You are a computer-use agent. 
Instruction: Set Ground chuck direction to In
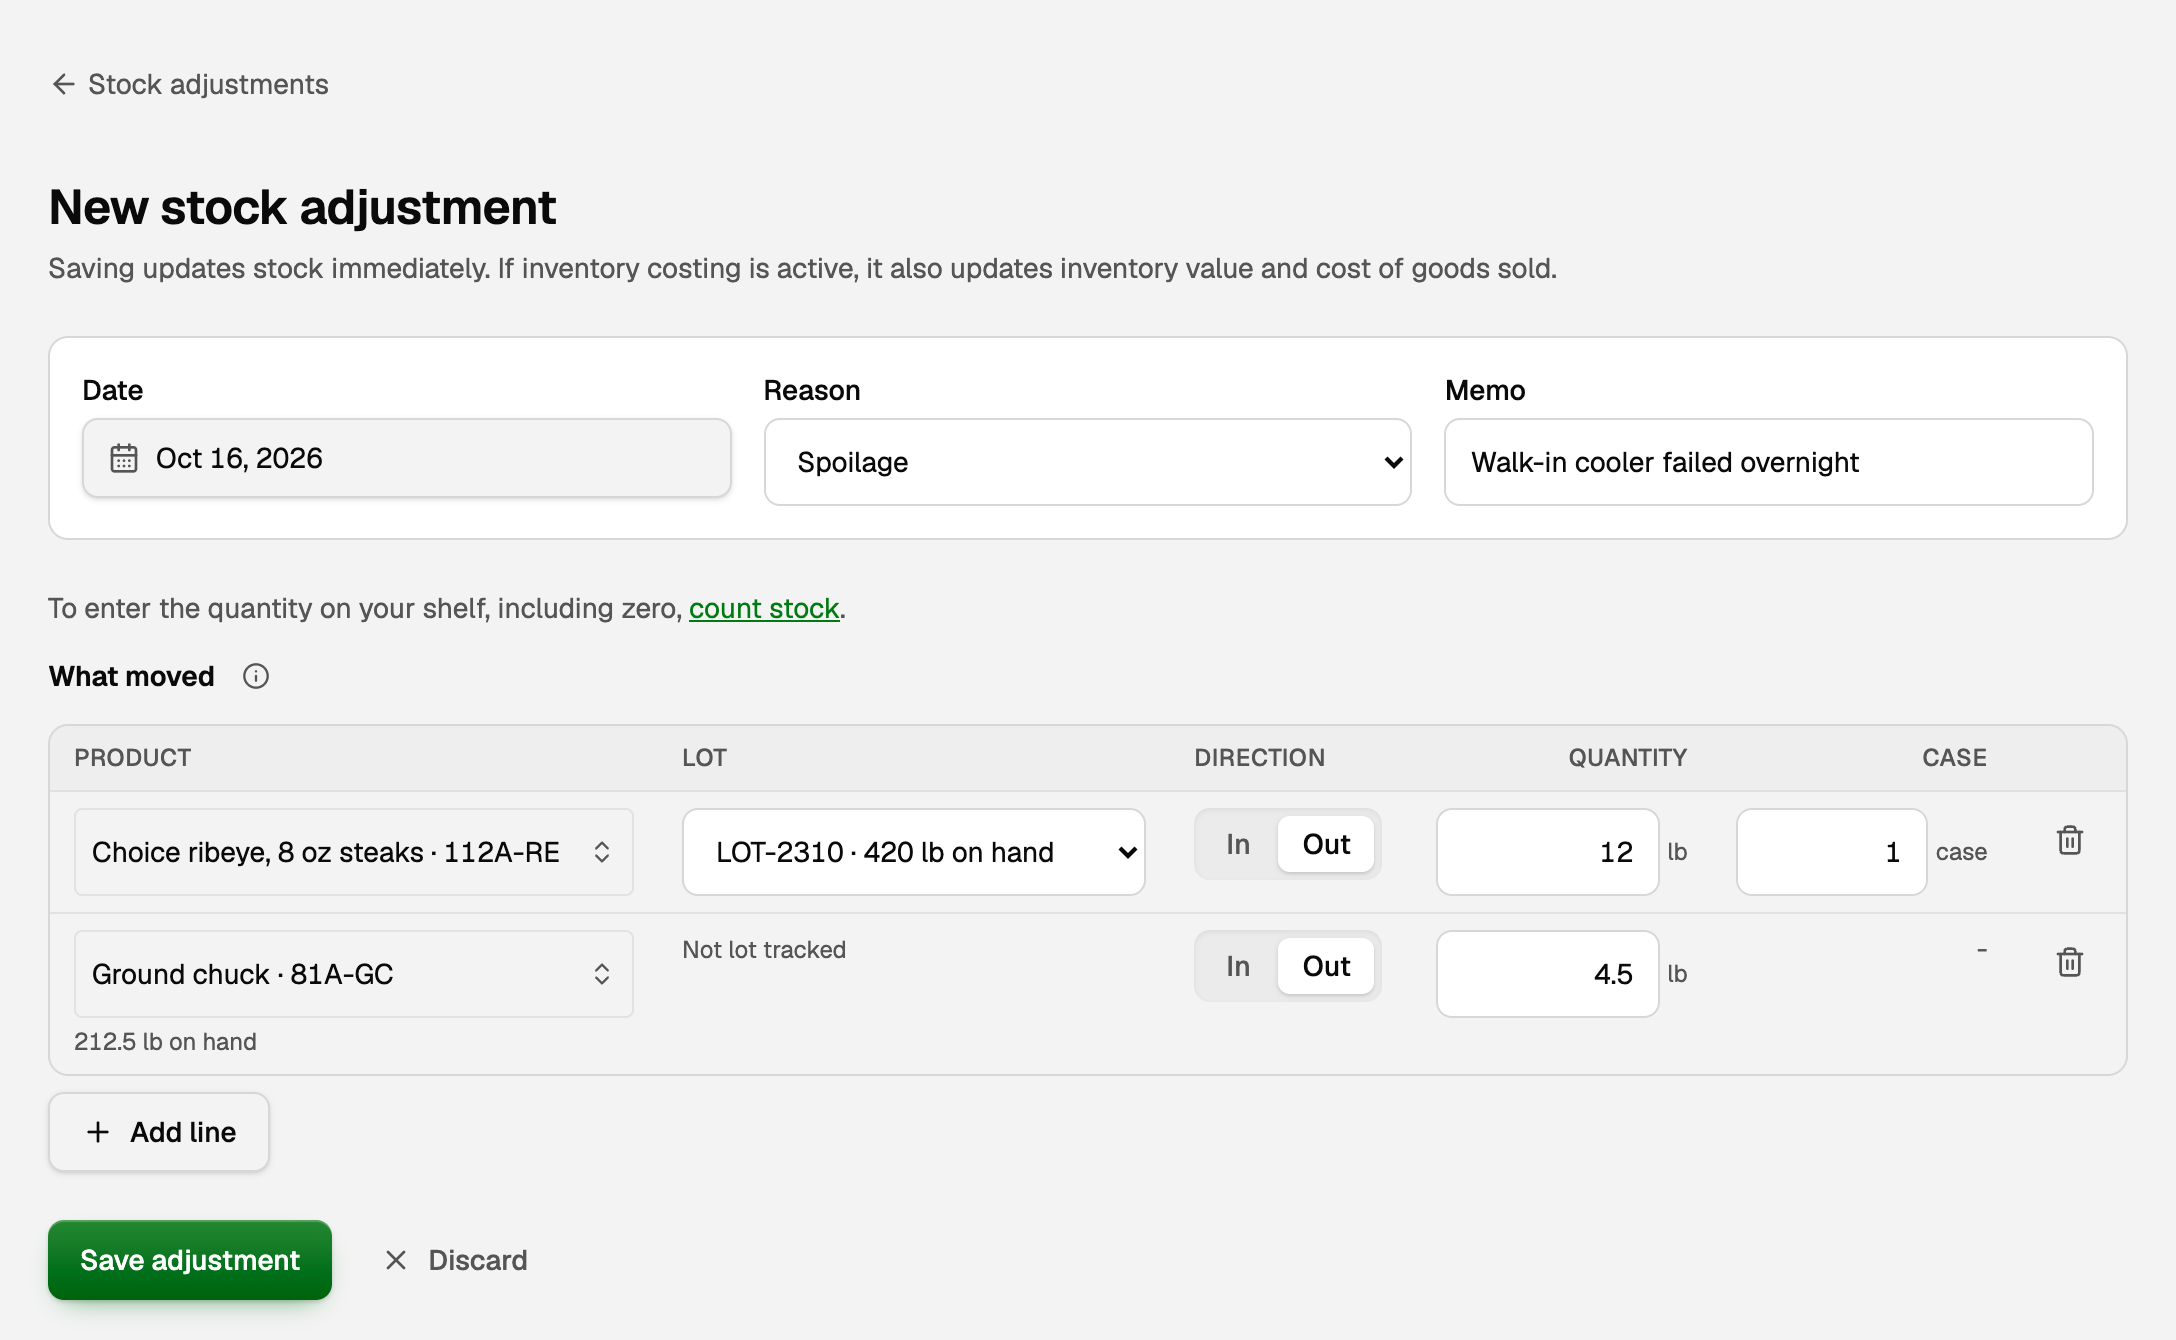(1238, 966)
